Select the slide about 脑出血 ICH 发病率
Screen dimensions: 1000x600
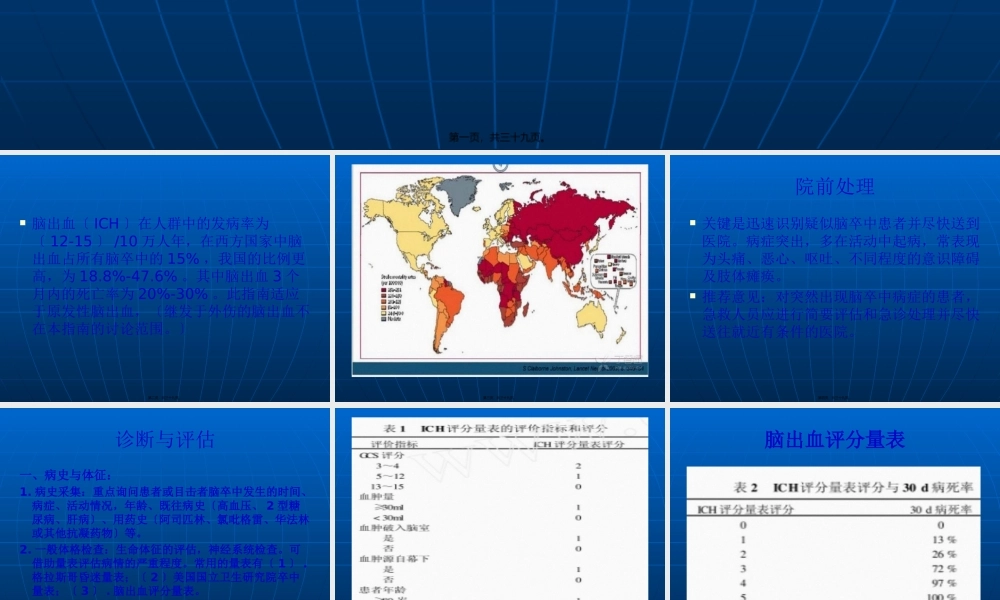[x=165, y=277]
